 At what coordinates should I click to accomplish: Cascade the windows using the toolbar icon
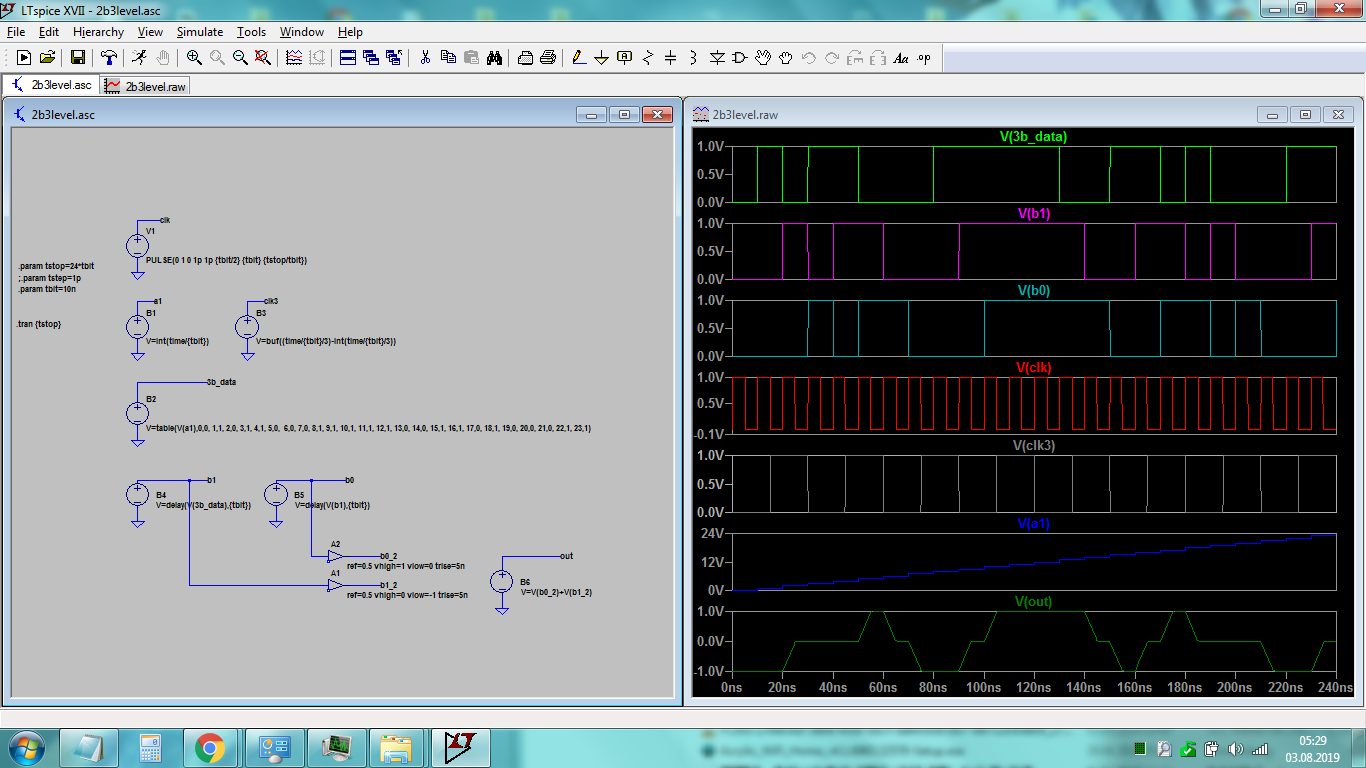pyautogui.click(x=371, y=58)
